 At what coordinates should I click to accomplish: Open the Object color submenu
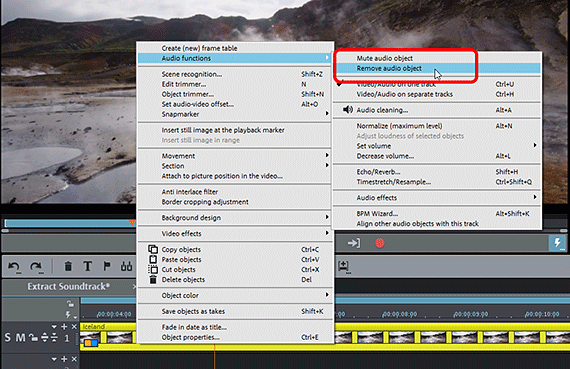point(234,296)
